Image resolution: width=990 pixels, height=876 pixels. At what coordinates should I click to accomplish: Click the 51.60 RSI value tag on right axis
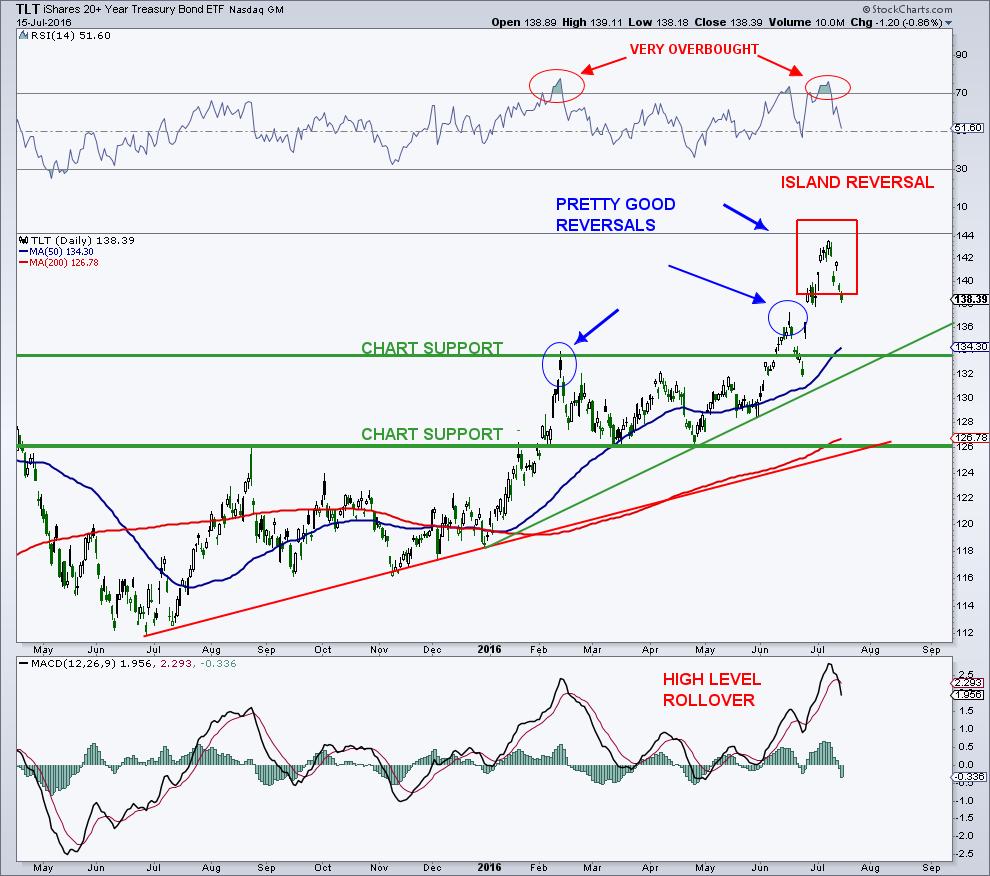967,128
